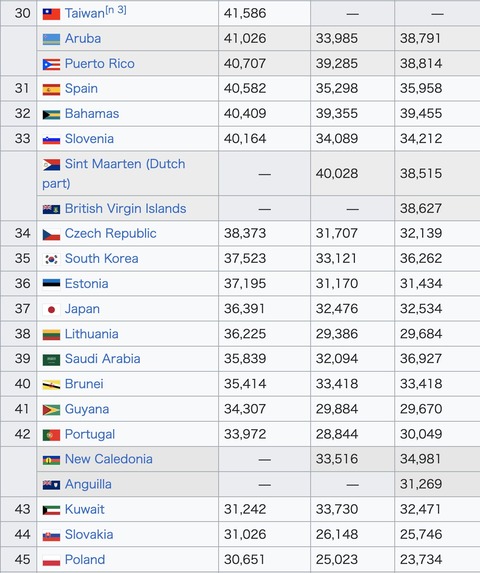Screen dimensions: 480x573
Task: Open the Taiwan footnote n 3 reference
Action: [x=116, y=10]
